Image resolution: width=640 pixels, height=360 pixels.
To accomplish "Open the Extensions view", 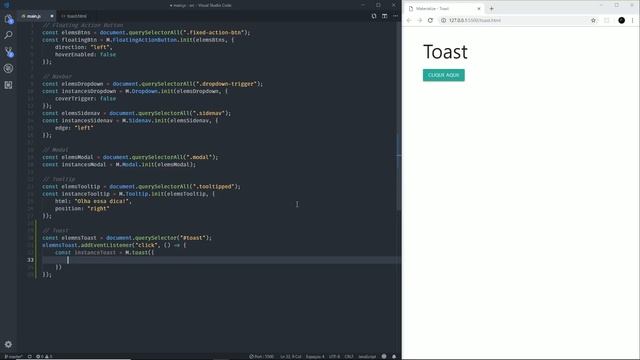I will [x=8, y=85].
